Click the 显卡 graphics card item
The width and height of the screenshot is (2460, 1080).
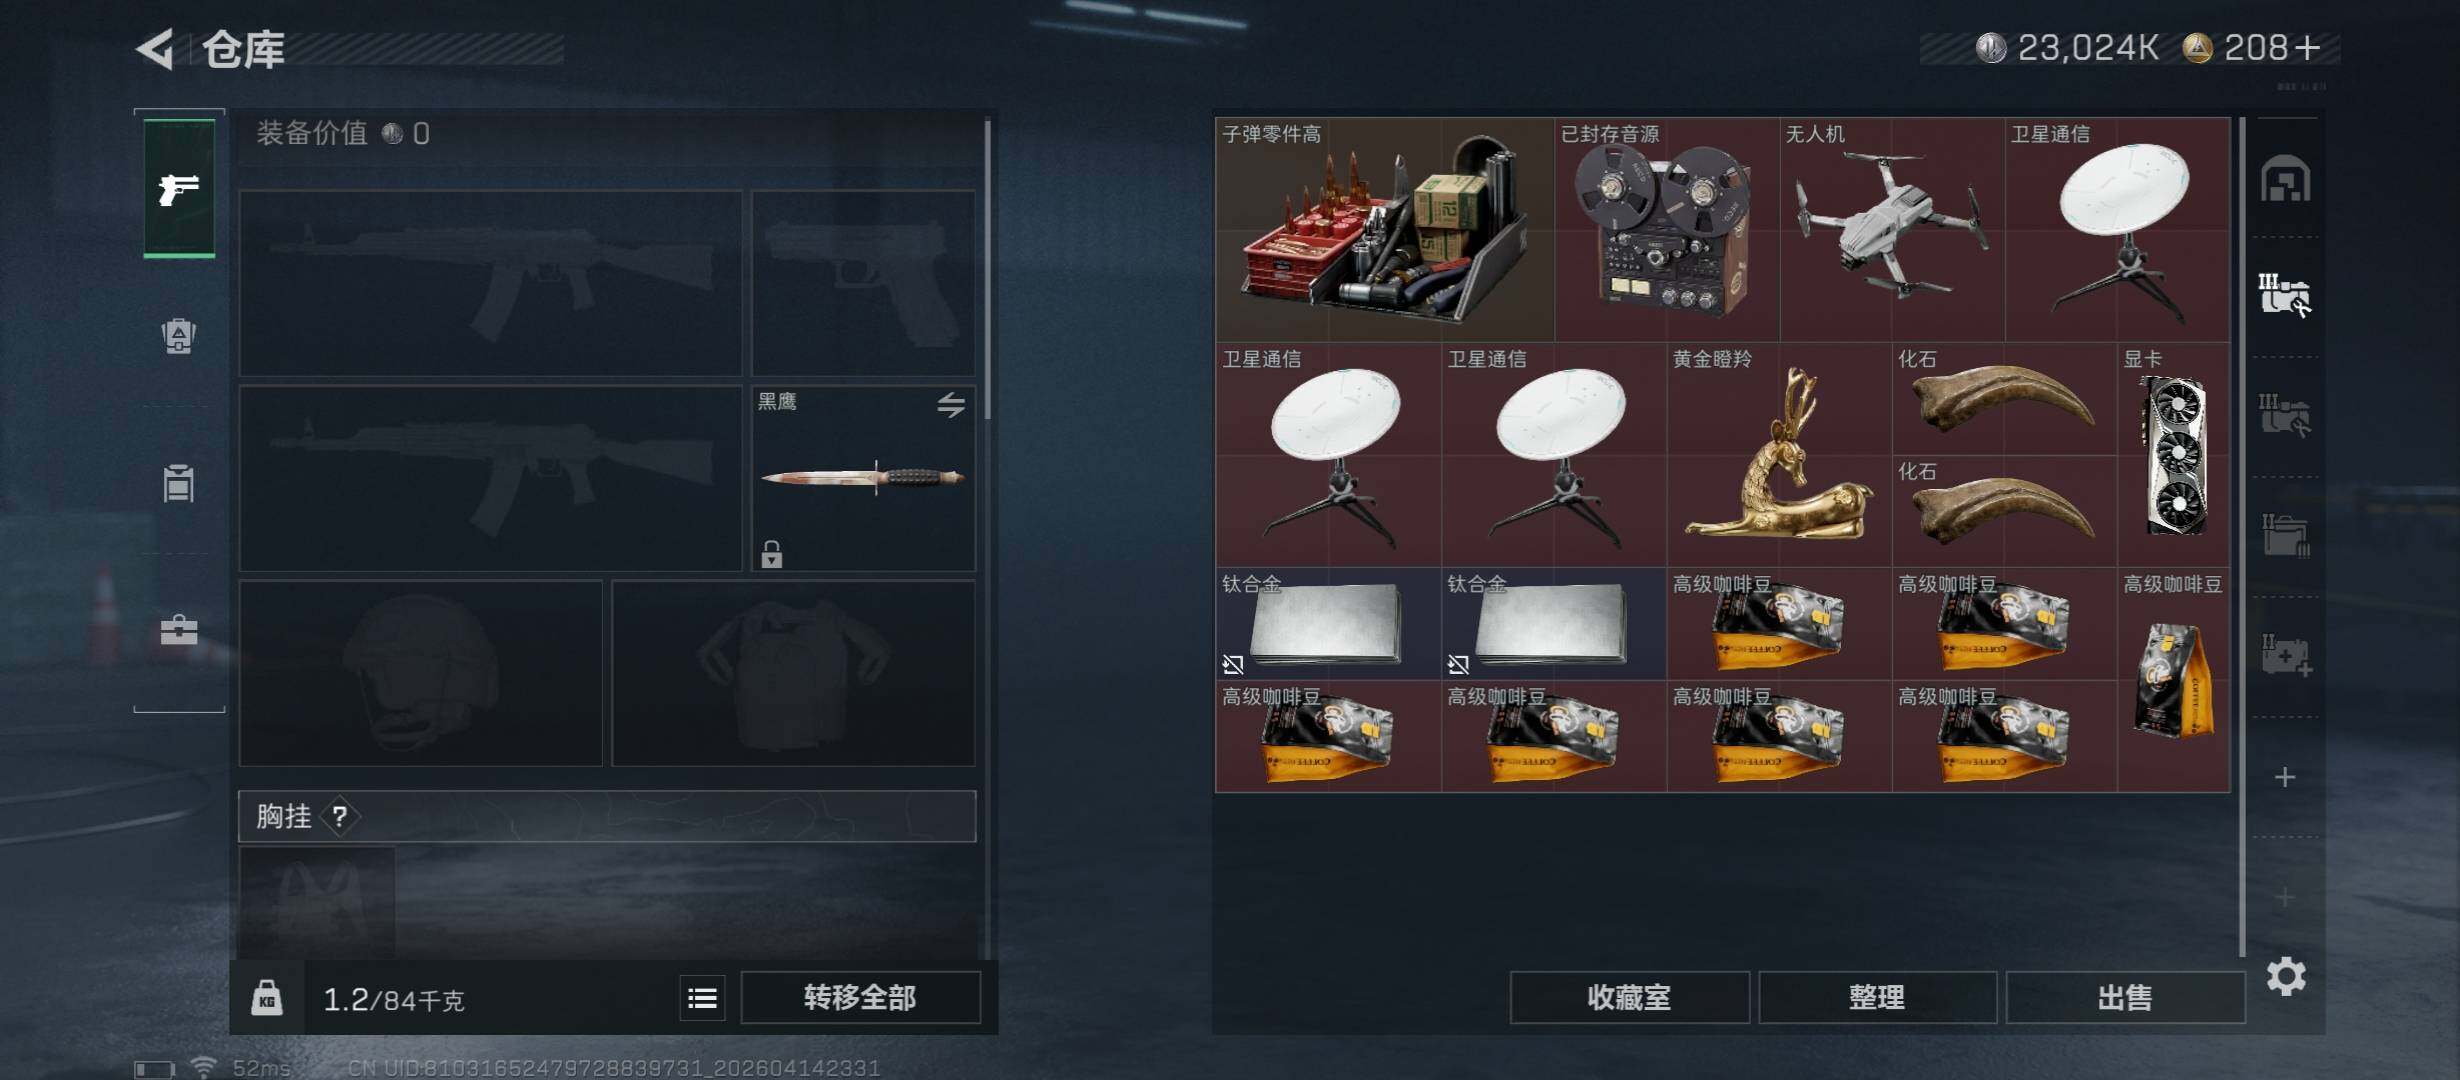pyautogui.click(x=2174, y=455)
